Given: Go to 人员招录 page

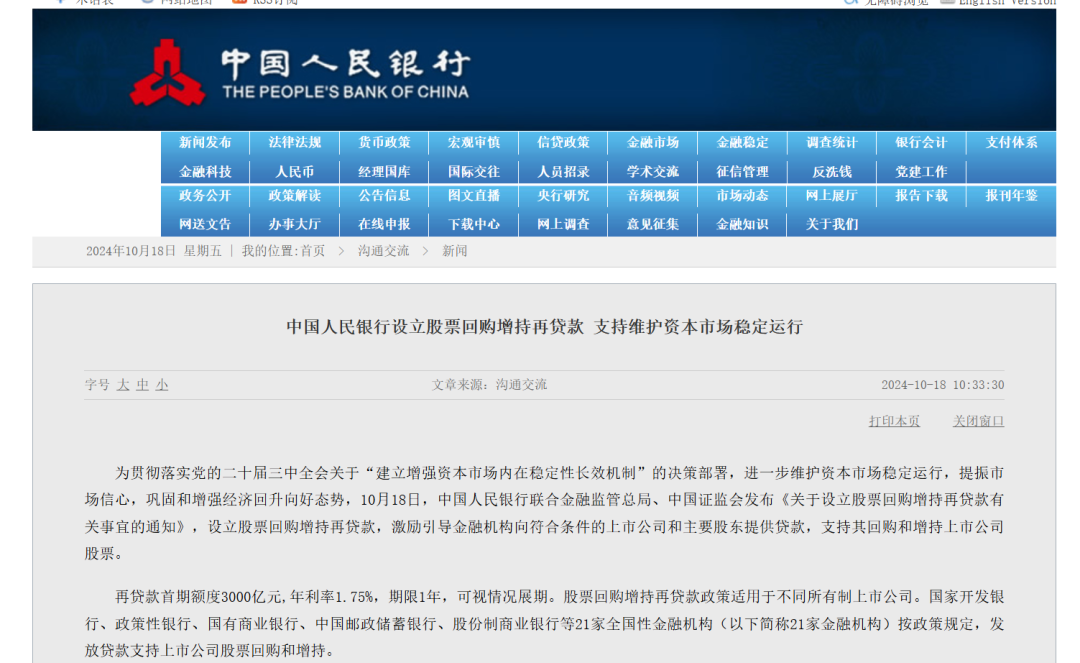Looking at the screenshot, I should [x=563, y=171].
